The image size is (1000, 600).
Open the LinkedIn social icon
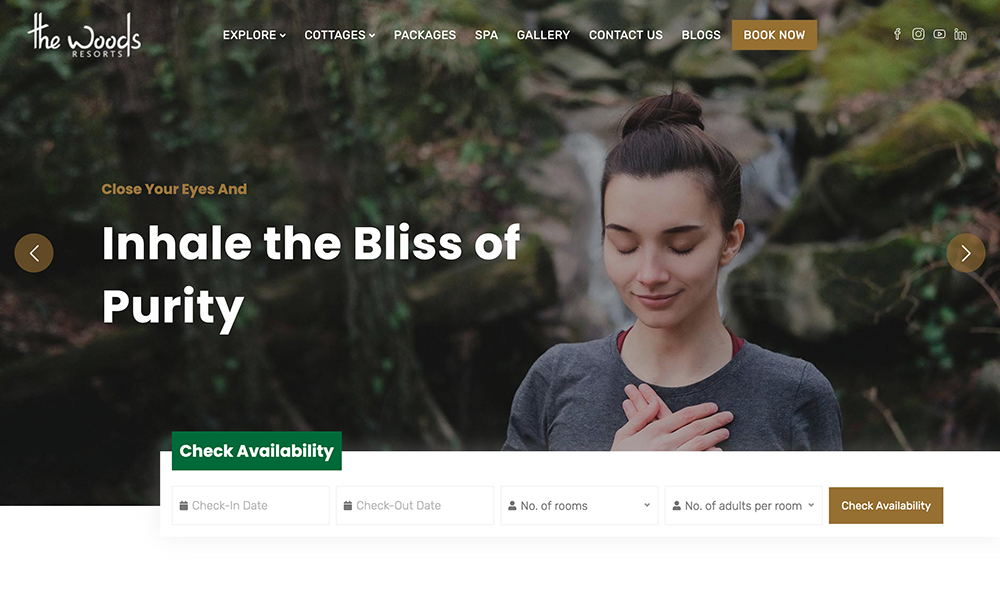[x=960, y=34]
